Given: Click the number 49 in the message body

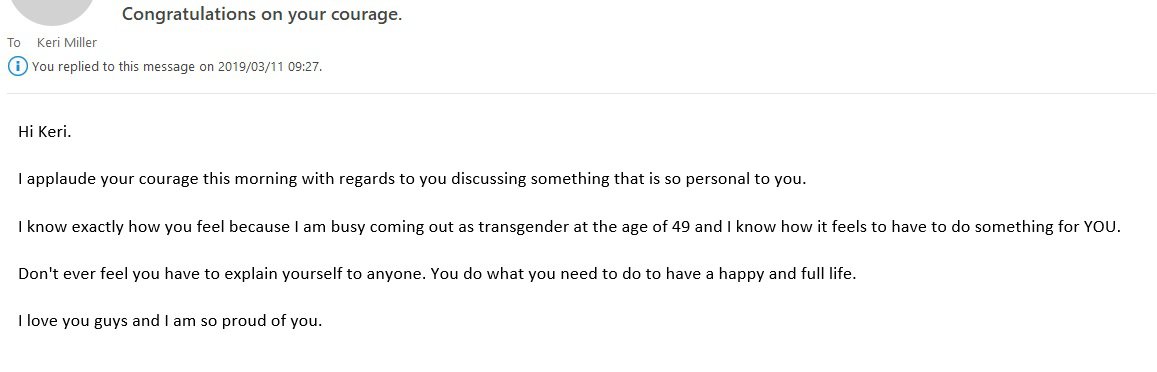Looking at the screenshot, I should point(681,227).
